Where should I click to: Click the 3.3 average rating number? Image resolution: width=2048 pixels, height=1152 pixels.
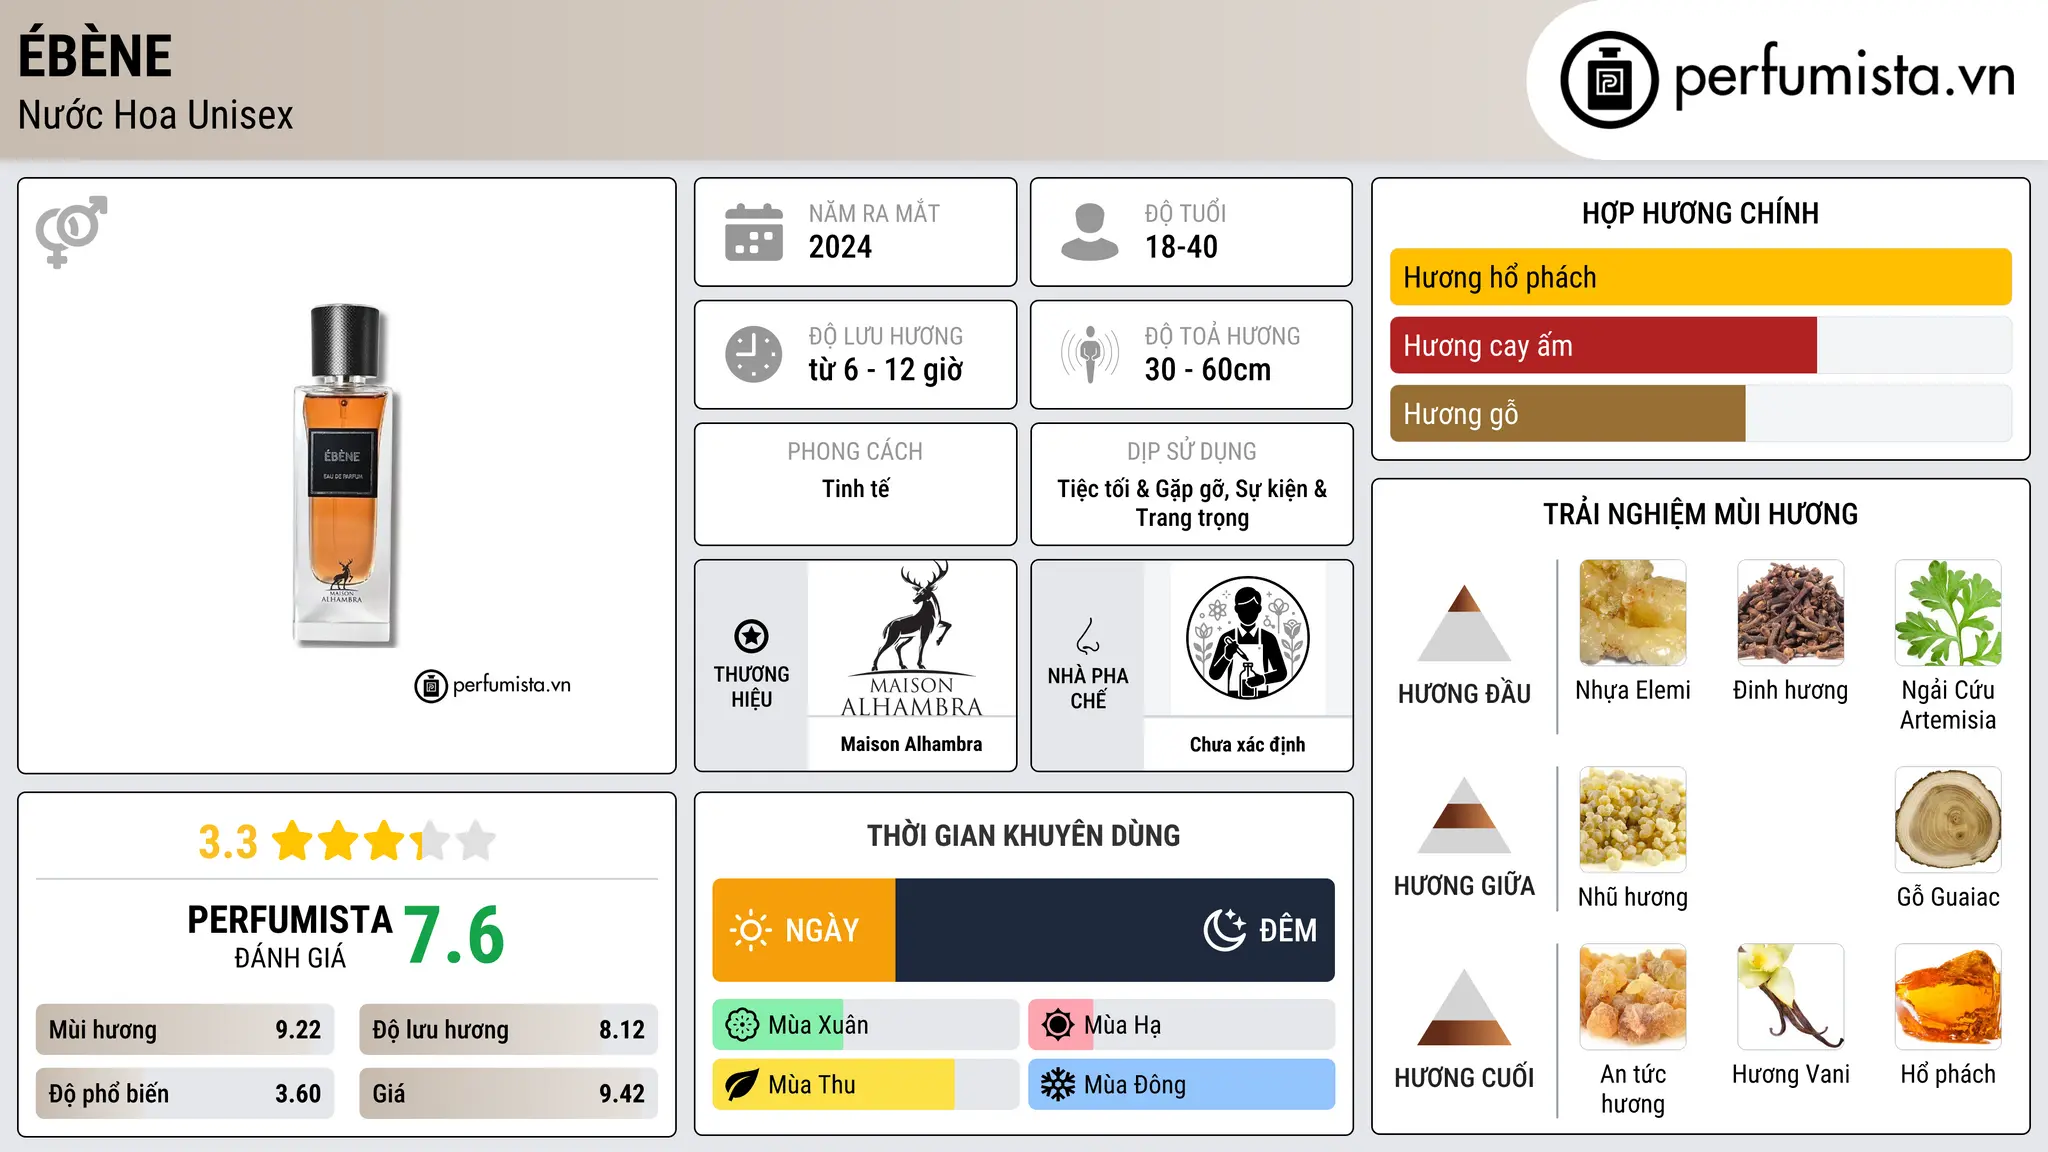pyautogui.click(x=228, y=842)
